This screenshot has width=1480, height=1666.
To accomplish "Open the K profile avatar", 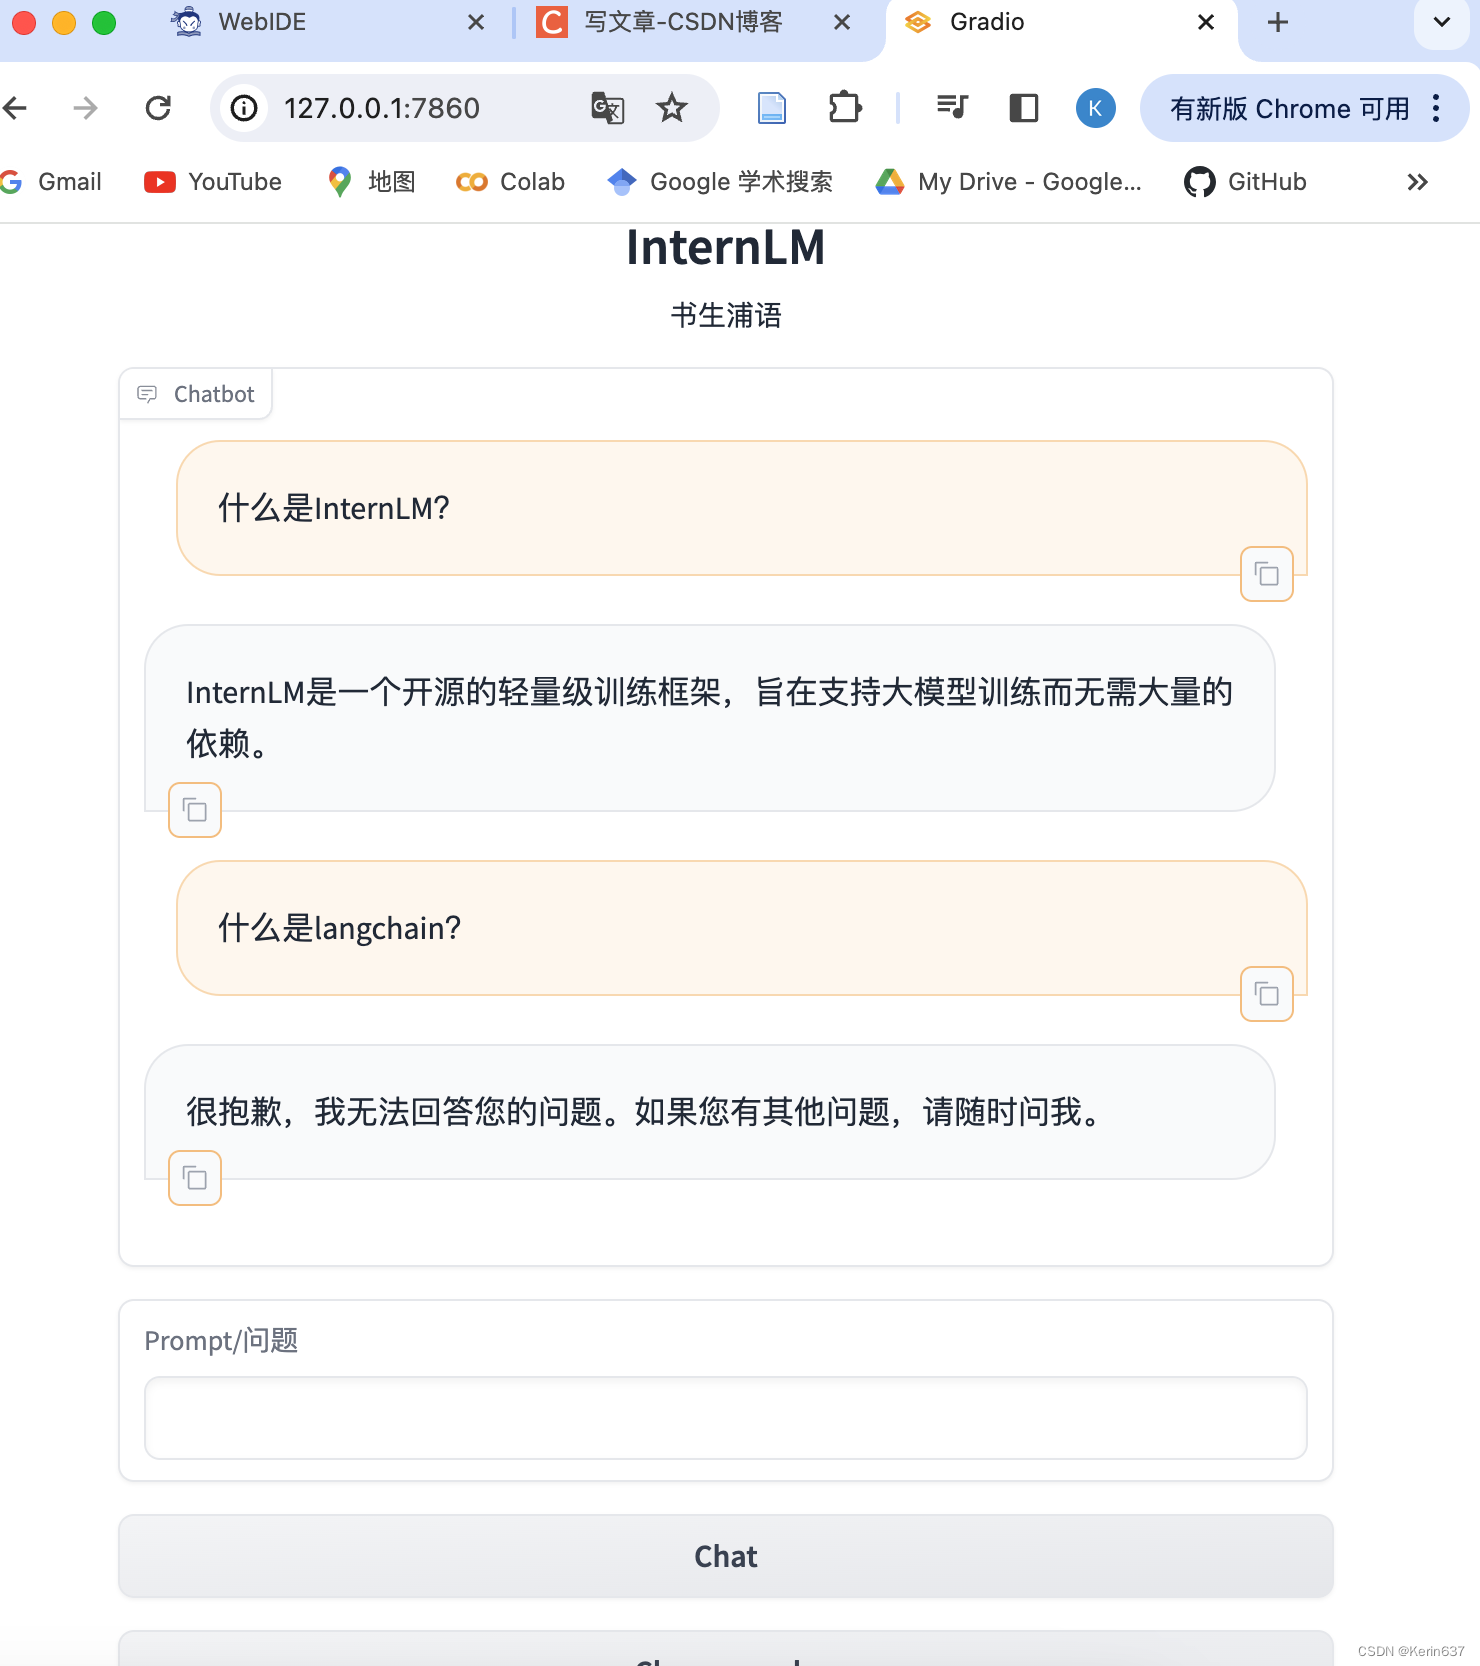I will [x=1096, y=108].
